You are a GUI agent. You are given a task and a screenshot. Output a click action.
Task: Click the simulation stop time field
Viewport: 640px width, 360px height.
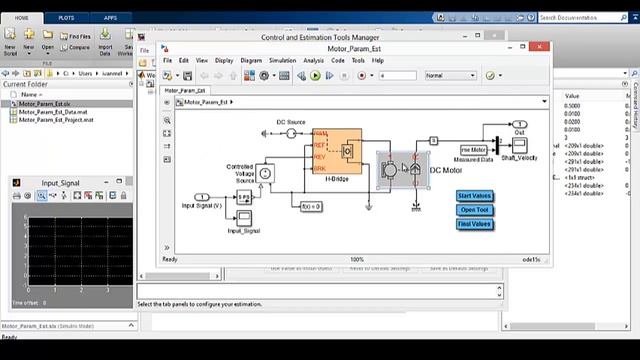point(398,76)
